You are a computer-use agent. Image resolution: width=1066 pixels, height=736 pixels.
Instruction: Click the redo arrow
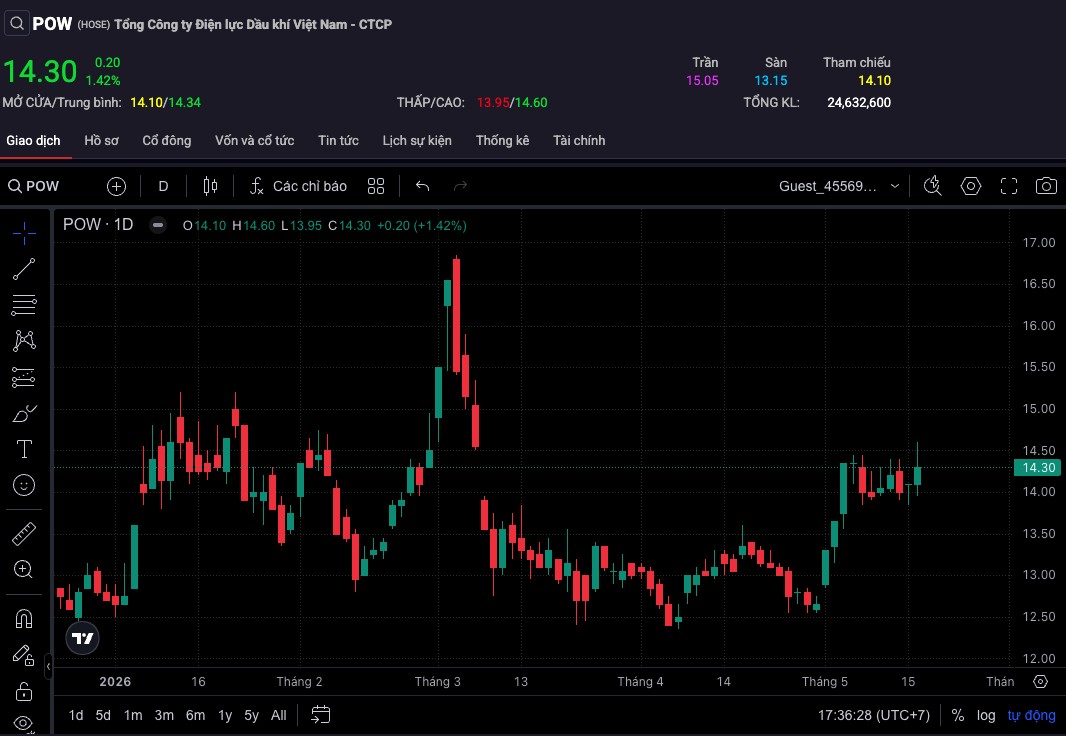(460, 186)
